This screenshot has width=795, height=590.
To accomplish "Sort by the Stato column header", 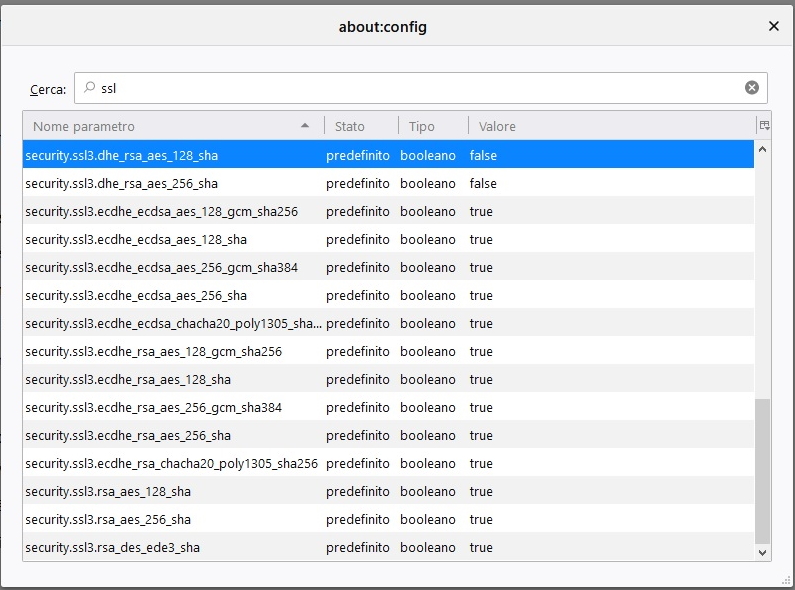I will pyautogui.click(x=362, y=126).
